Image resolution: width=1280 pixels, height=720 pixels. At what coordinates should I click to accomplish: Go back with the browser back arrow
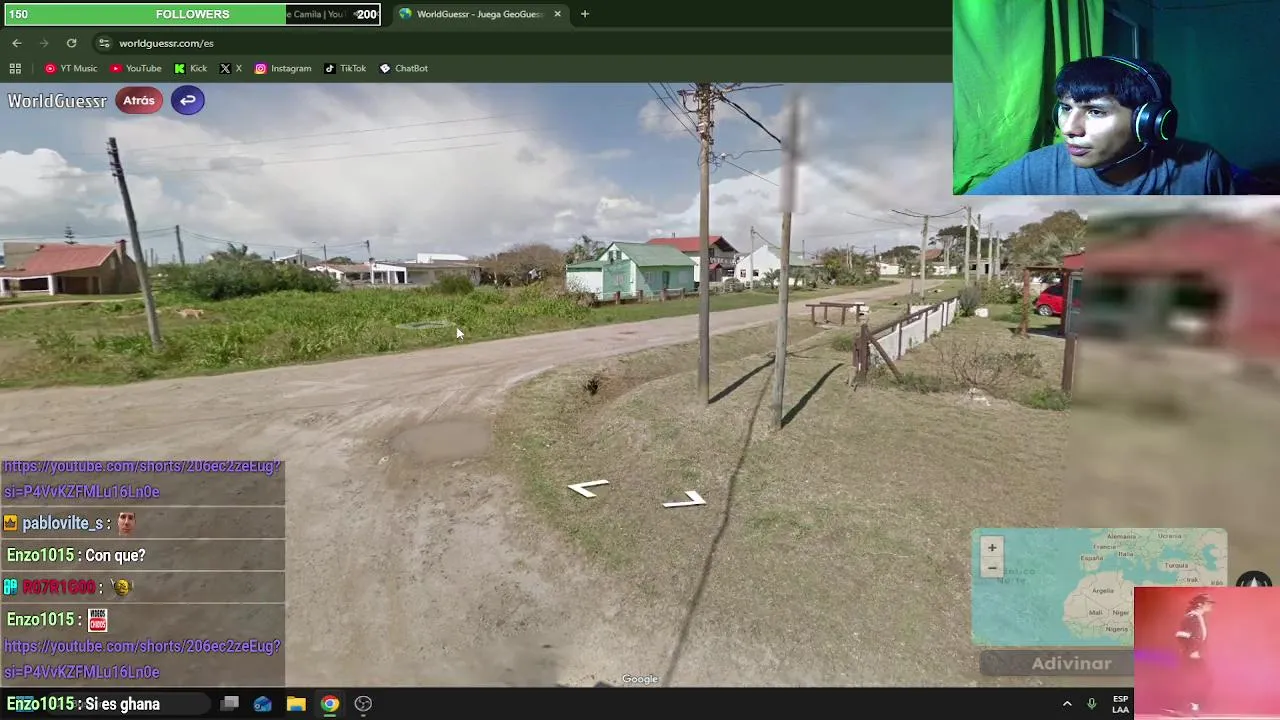click(x=17, y=43)
